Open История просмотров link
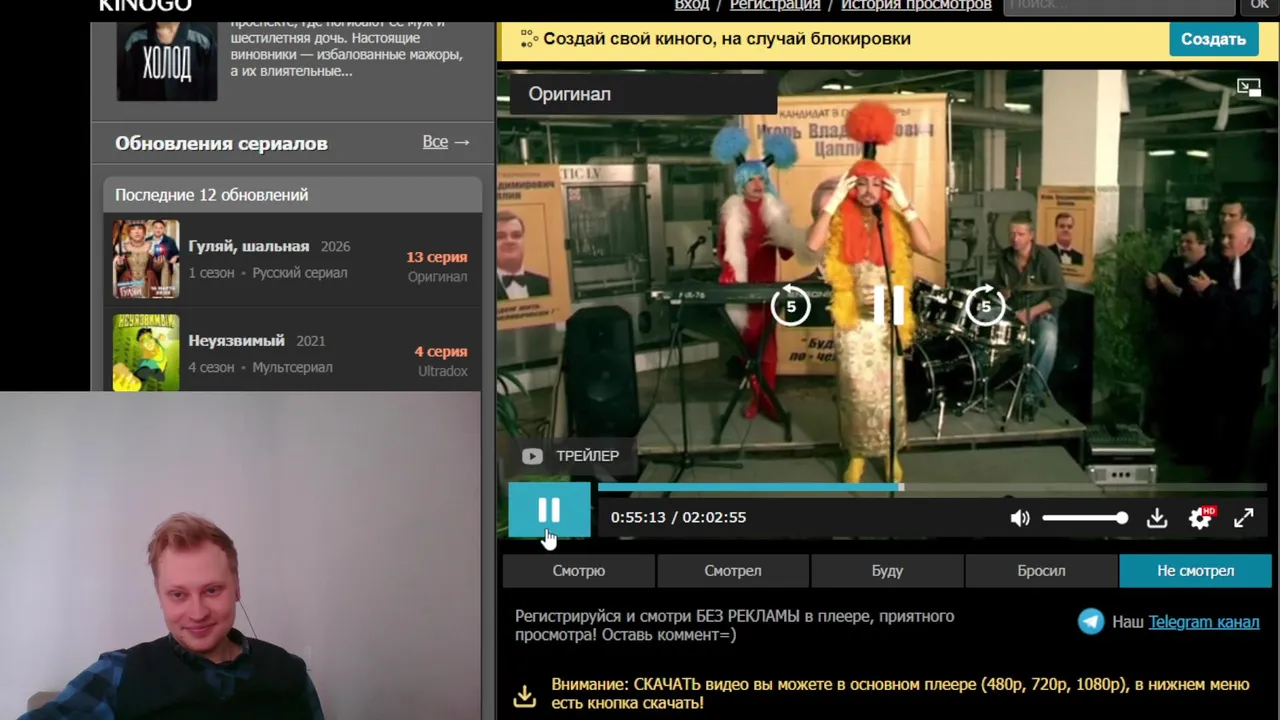Screen dimensions: 1280x720 (x=916, y=5)
